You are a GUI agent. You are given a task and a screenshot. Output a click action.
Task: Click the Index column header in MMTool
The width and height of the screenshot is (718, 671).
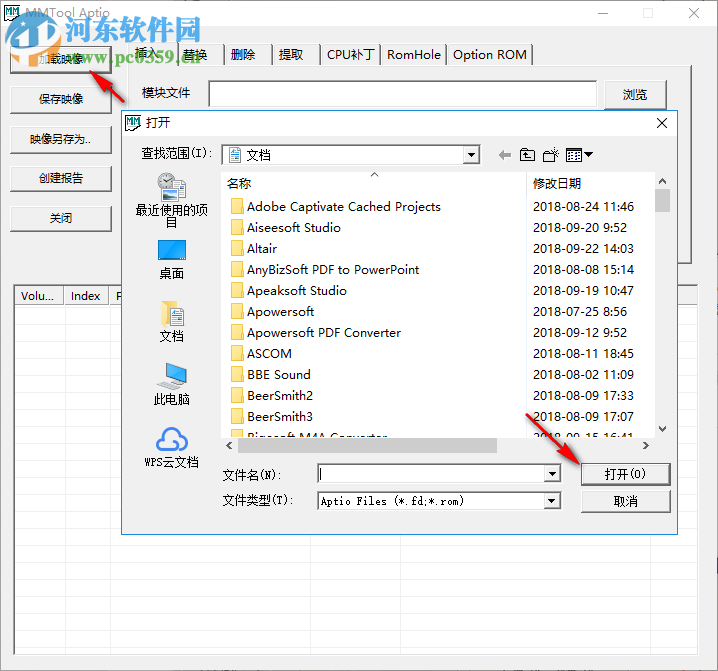tap(86, 296)
